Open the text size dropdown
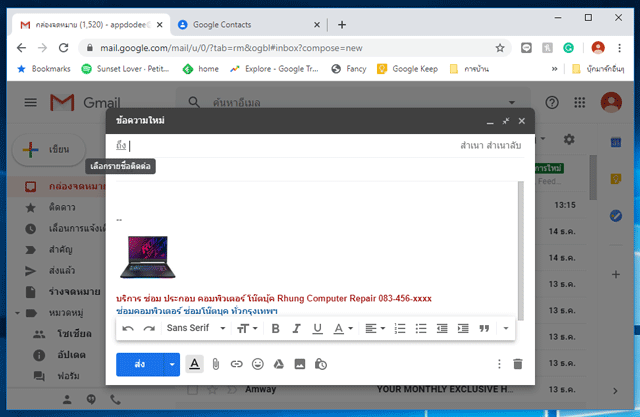 pyautogui.click(x=247, y=328)
